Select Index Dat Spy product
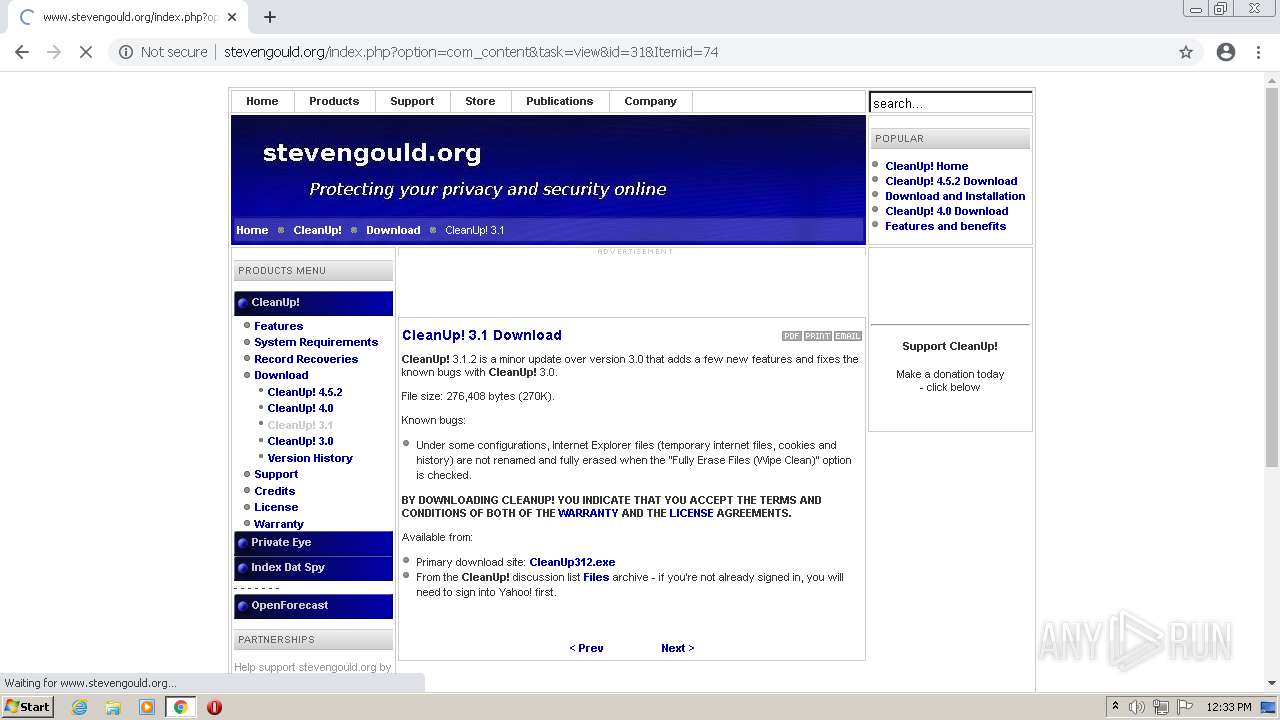 tap(313, 568)
